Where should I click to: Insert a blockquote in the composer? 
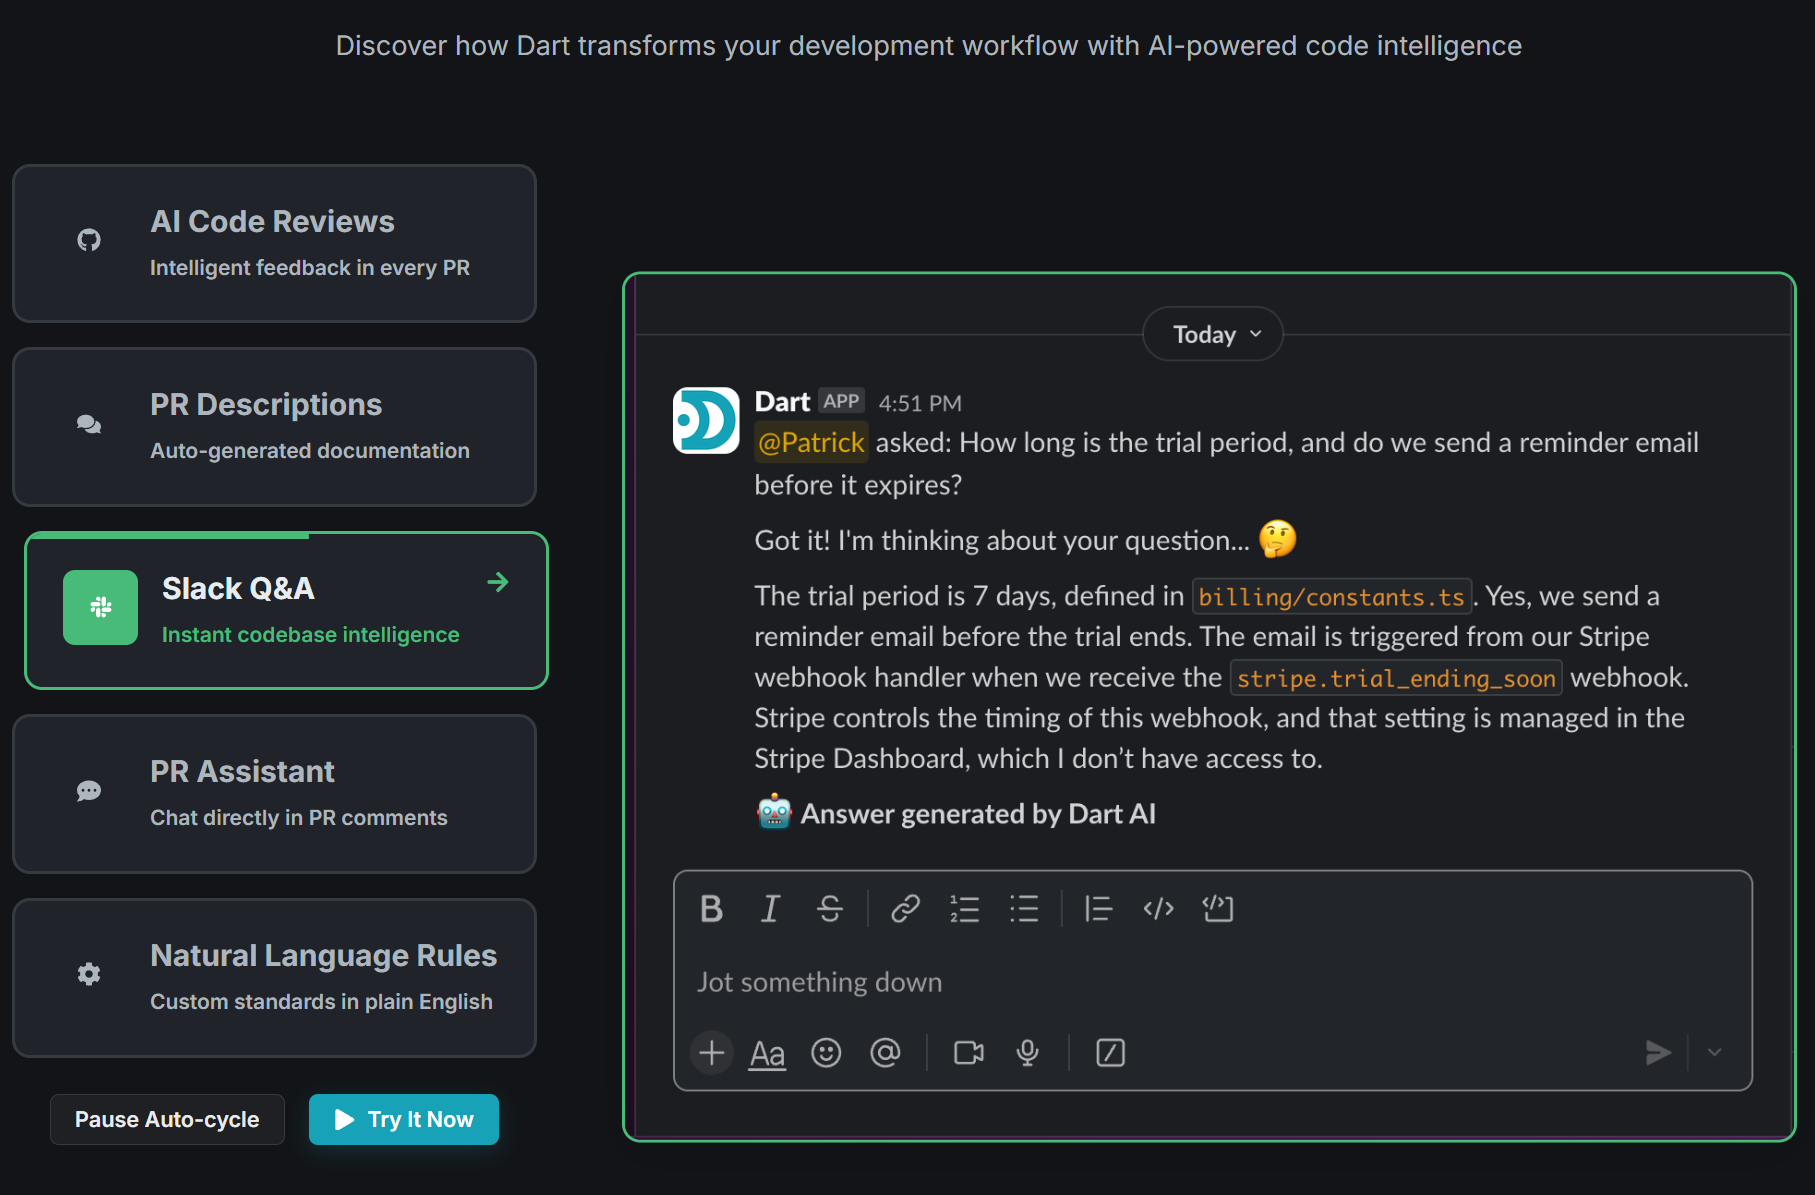point(1098,908)
